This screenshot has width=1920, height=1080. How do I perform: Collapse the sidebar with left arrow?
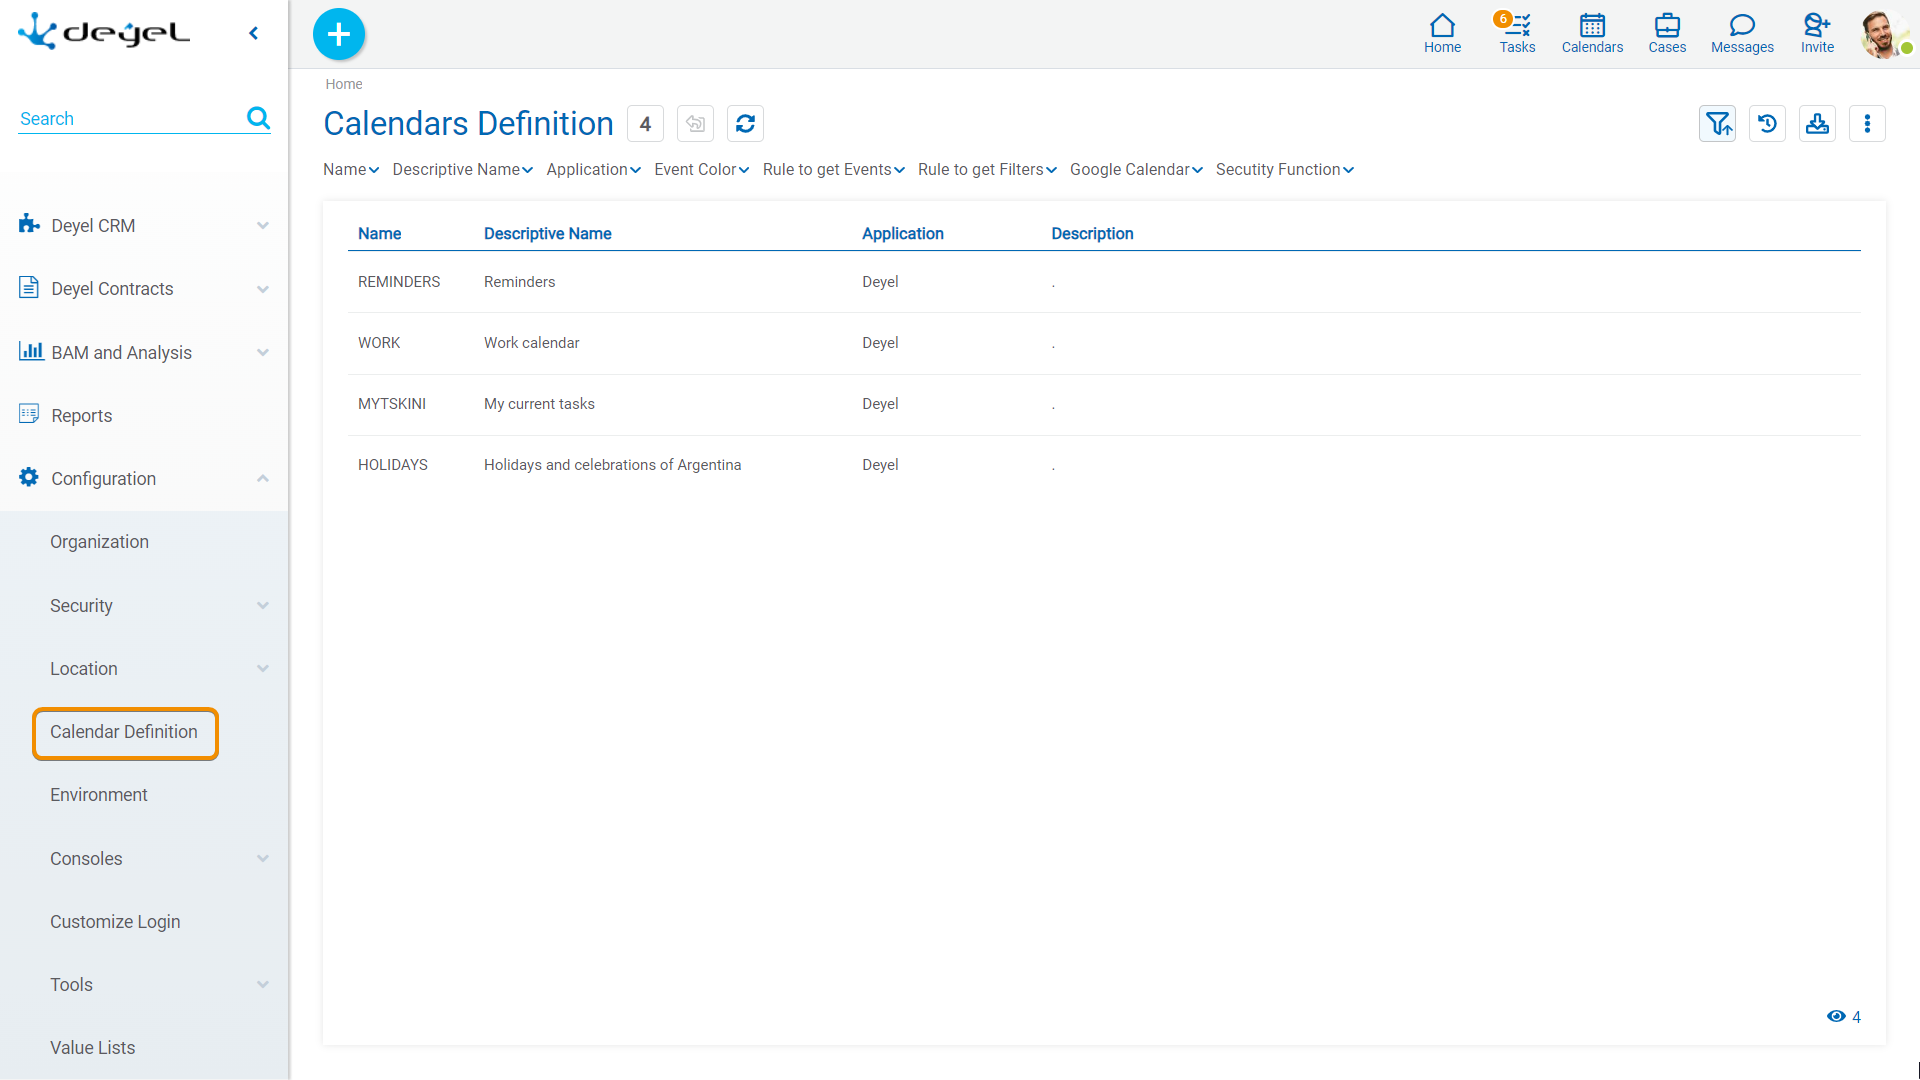click(254, 33)
